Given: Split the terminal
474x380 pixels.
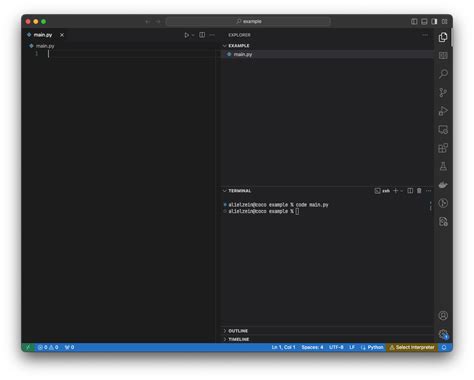Looking at the screenshot, I should click(x=410, y=191).
